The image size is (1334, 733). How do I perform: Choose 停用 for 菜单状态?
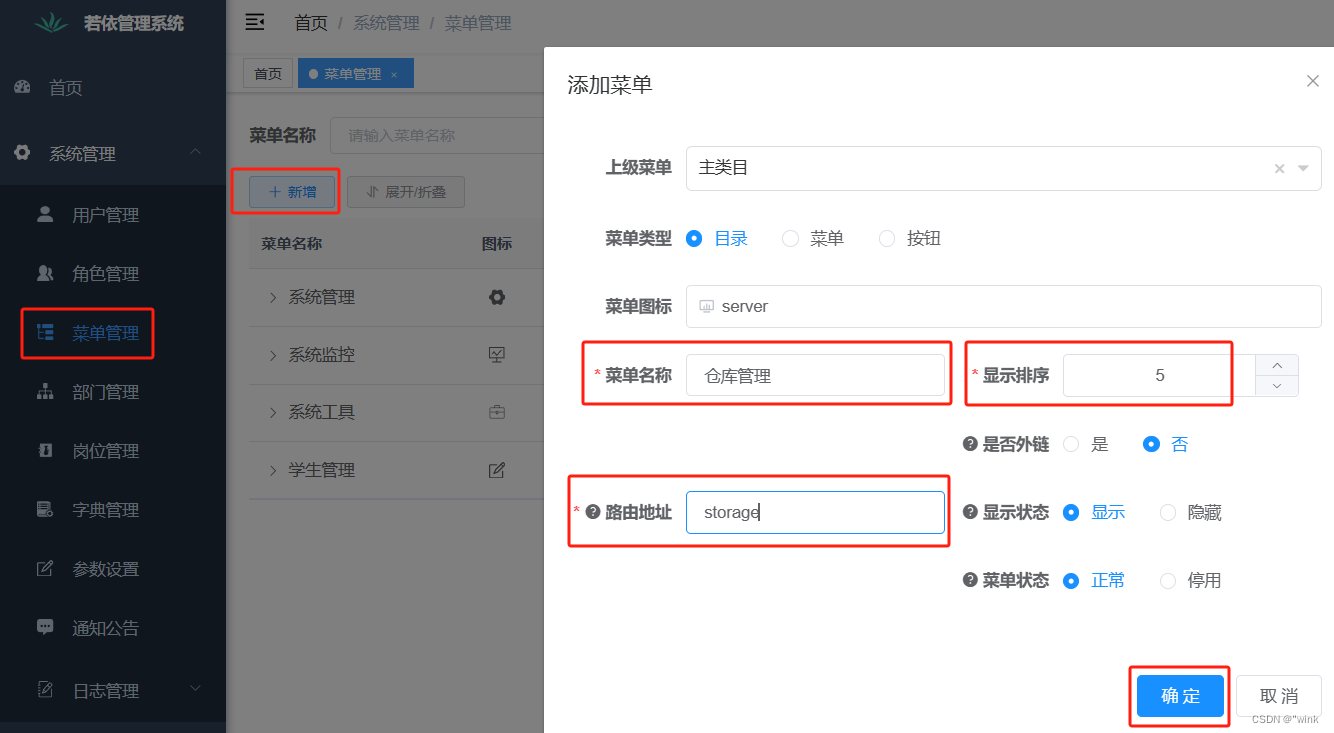pyautogui.click(x=1168, y=580)
